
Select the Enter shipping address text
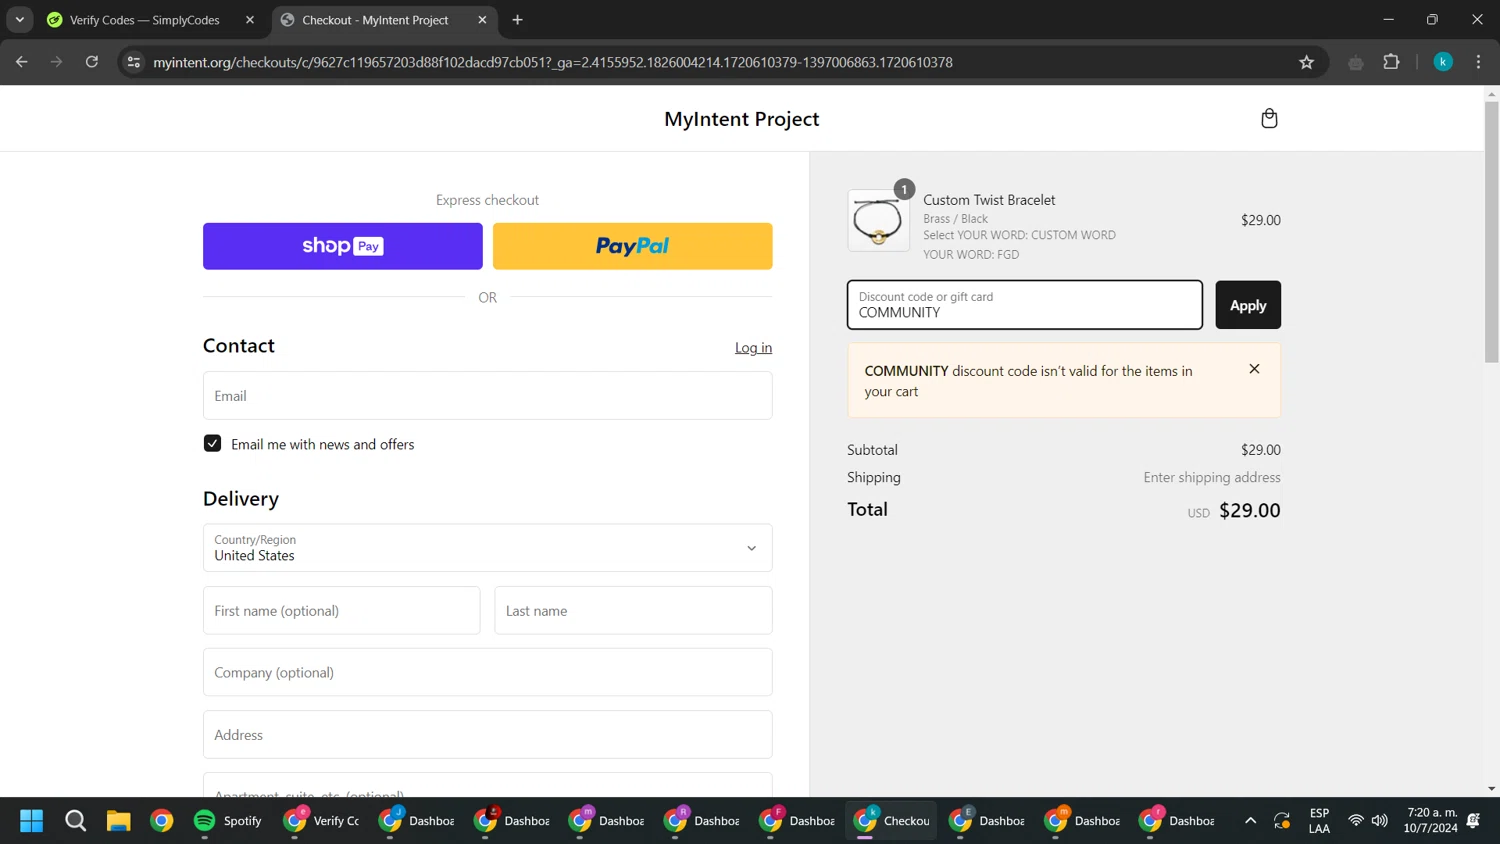click(1212, 478)
